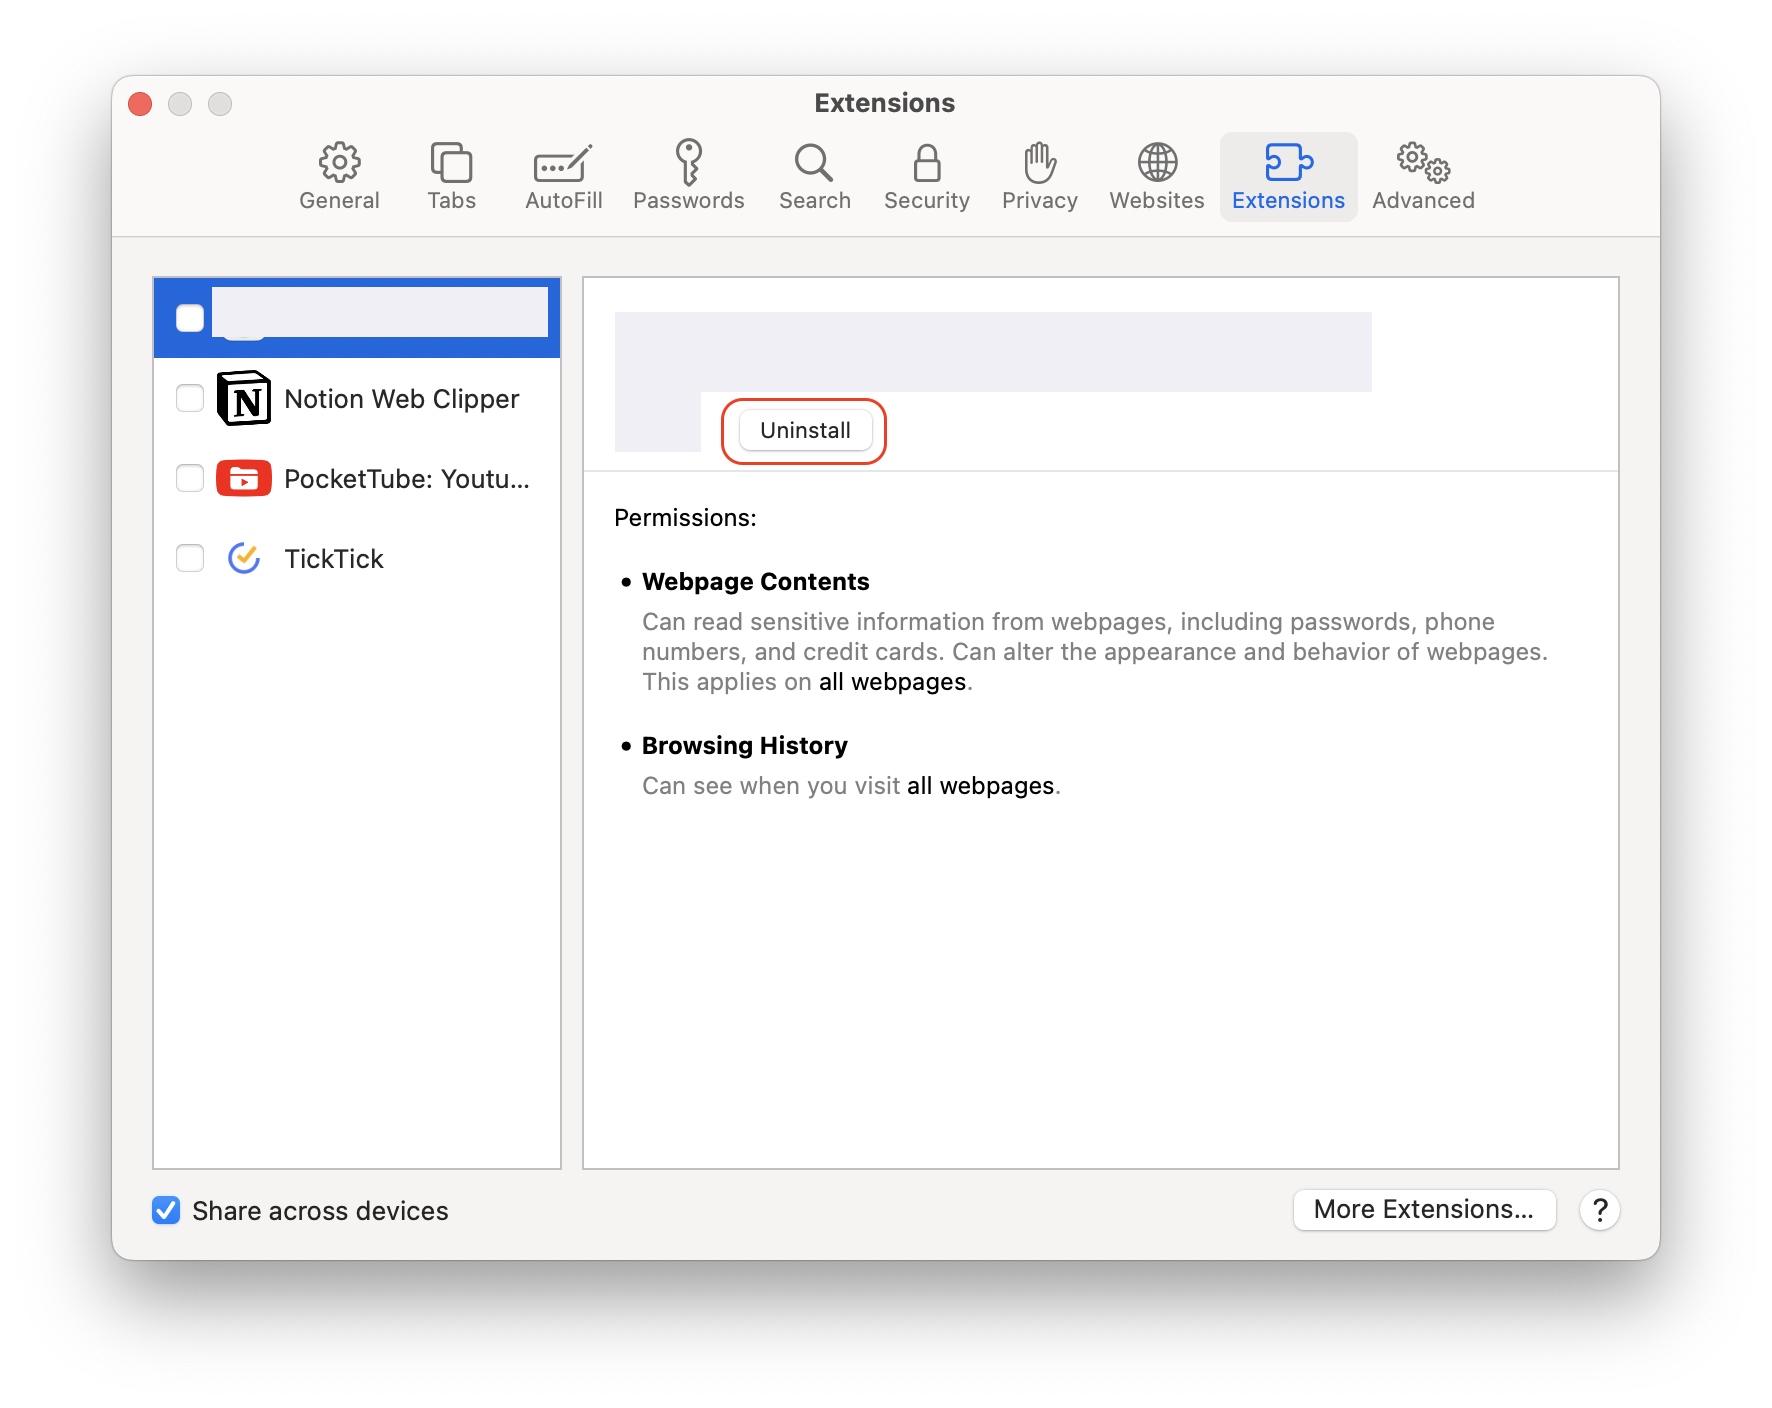The height and width of the screenshot is (1408, 1772).
Task: Click the Share across devices label
Action: (x=320, y=1211)
